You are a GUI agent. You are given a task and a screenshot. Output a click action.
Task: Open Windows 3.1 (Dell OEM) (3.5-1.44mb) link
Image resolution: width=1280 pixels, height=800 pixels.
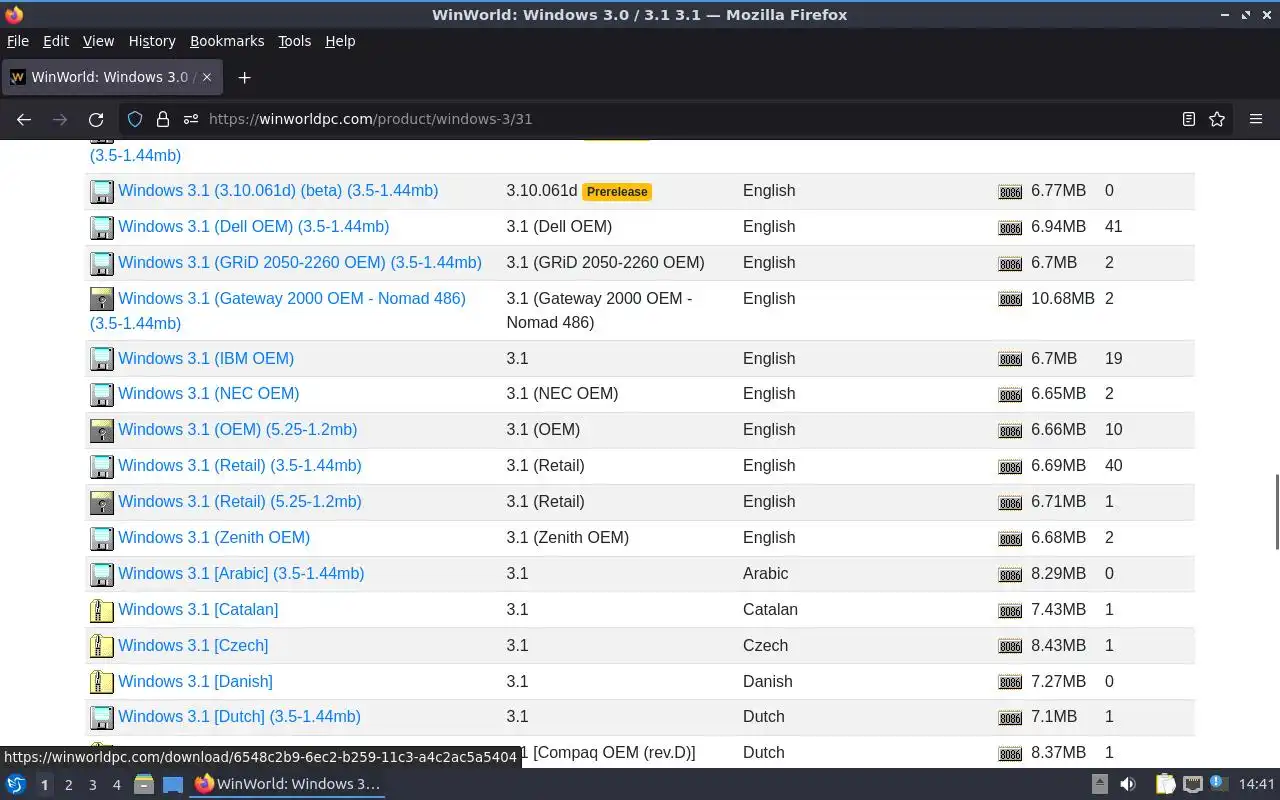click(254, 226)
